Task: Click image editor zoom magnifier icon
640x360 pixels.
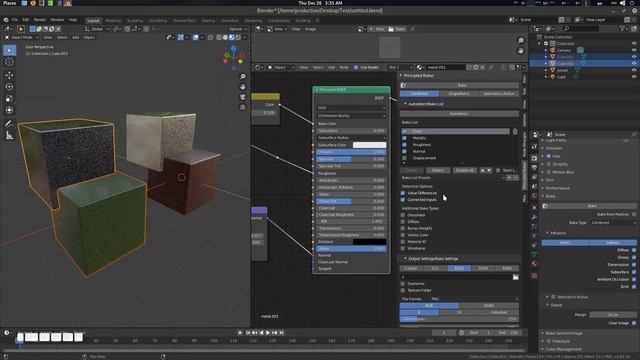Action: [520, 40]
